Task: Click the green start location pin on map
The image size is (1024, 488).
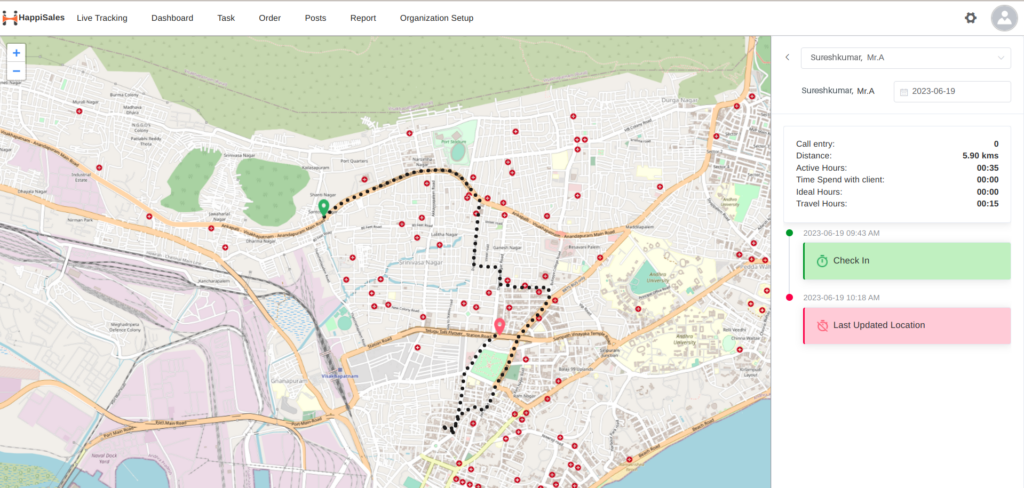Action: (x=323, y=208)
